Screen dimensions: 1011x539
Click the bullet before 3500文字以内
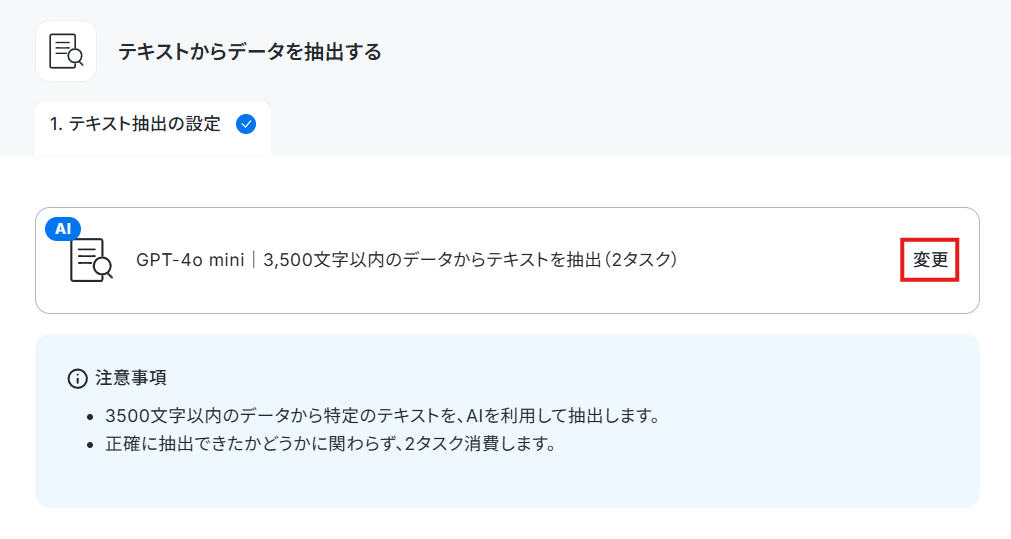90,416
